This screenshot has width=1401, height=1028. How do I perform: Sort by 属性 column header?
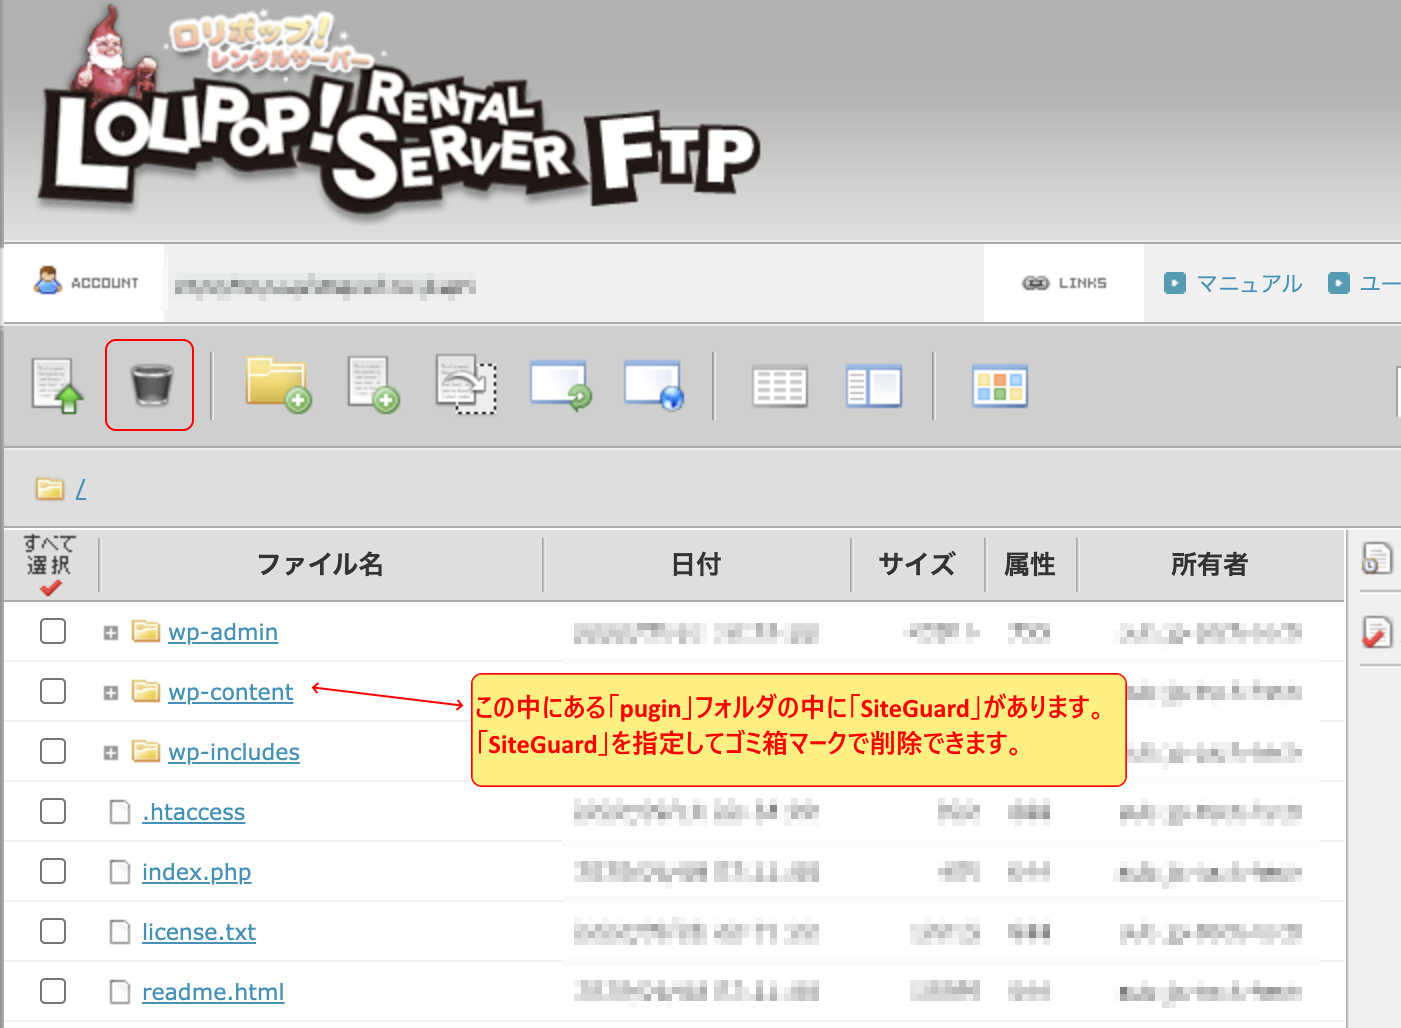click(x=1030, y=564)
